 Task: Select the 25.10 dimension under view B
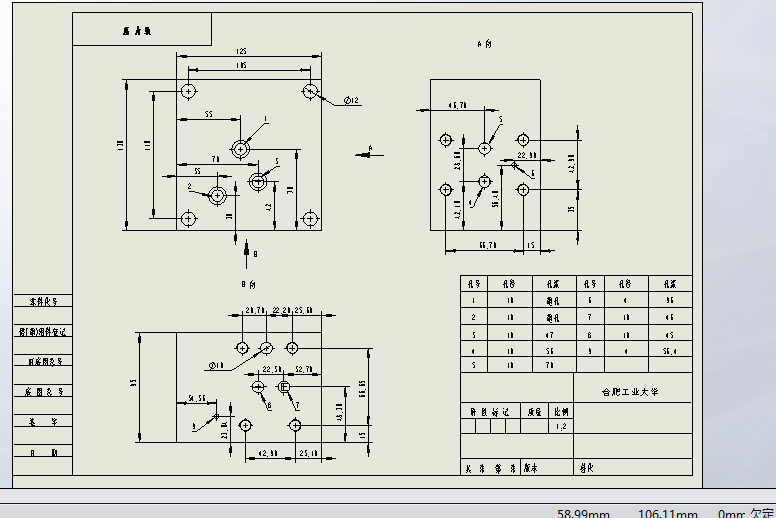(308, 453)
